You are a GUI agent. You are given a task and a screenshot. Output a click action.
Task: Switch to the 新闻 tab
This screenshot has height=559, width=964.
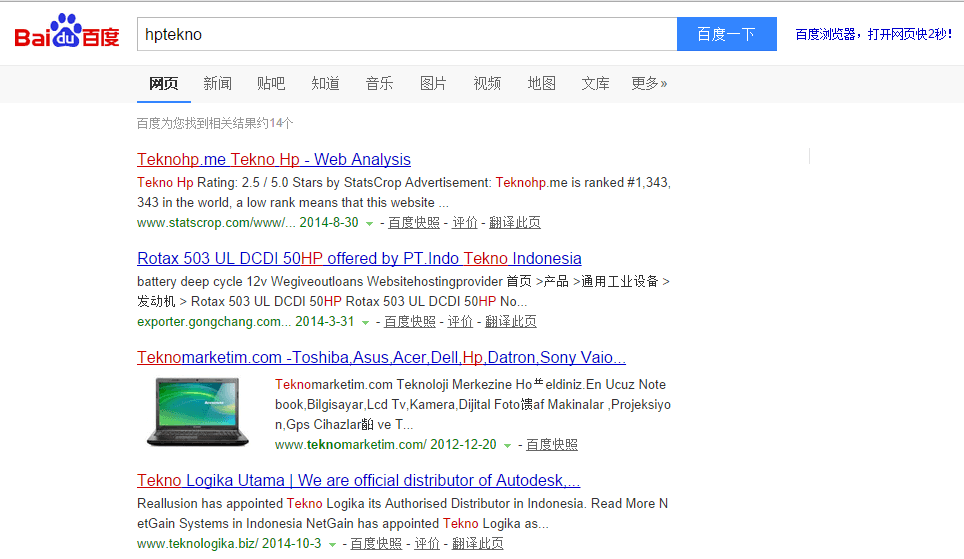(218, 84)
